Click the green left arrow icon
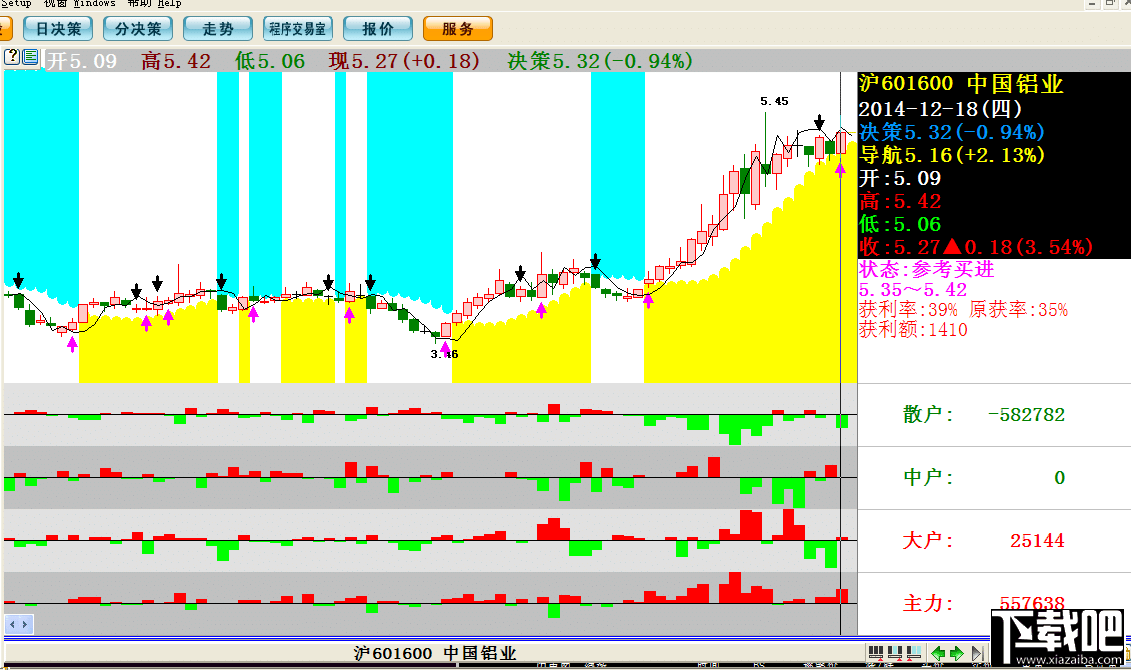The width and height of the screenshot is (1131, 670). (x=938, y=653)
